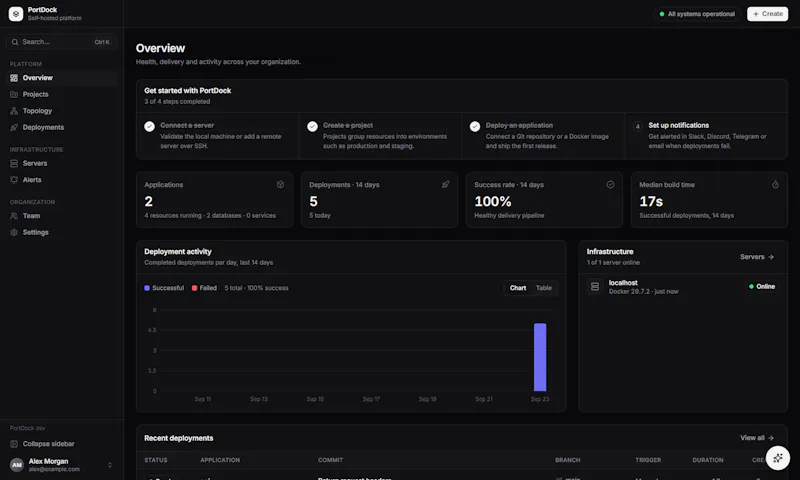Click the Online status badge
The width and height of the screenshot is (800, 480).
762,286
